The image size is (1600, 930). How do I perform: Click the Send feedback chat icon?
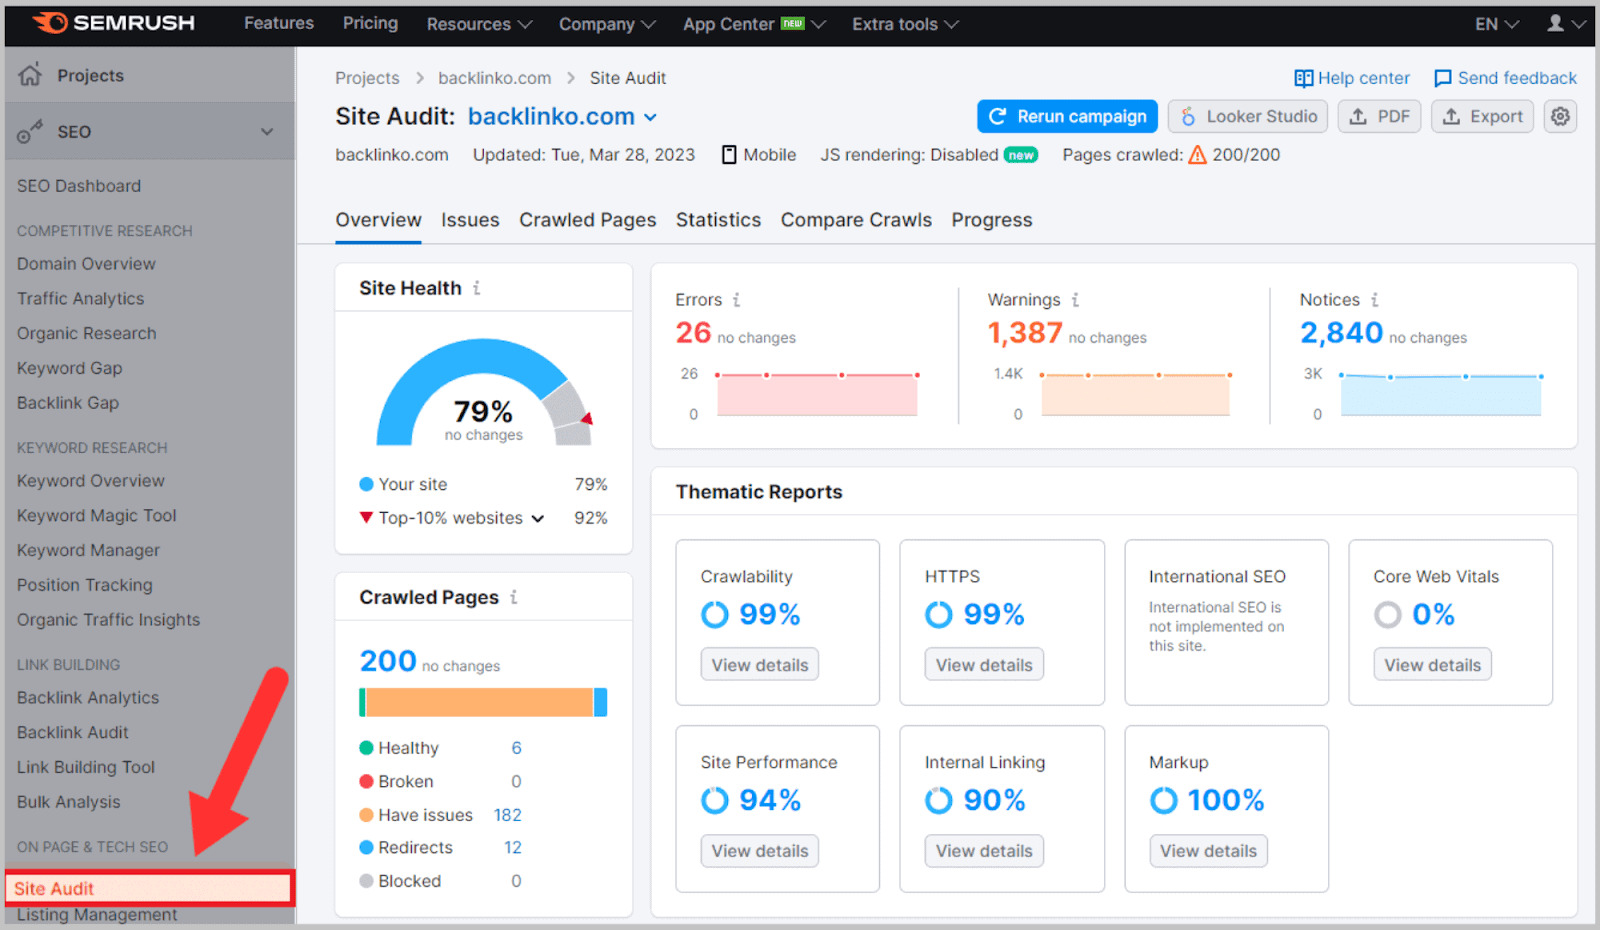tap(1442, 78)
